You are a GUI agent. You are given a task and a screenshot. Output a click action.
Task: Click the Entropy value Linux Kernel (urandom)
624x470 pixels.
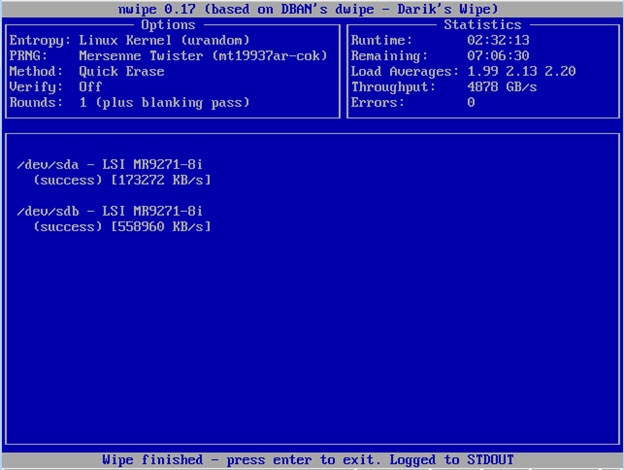[164, 40]
